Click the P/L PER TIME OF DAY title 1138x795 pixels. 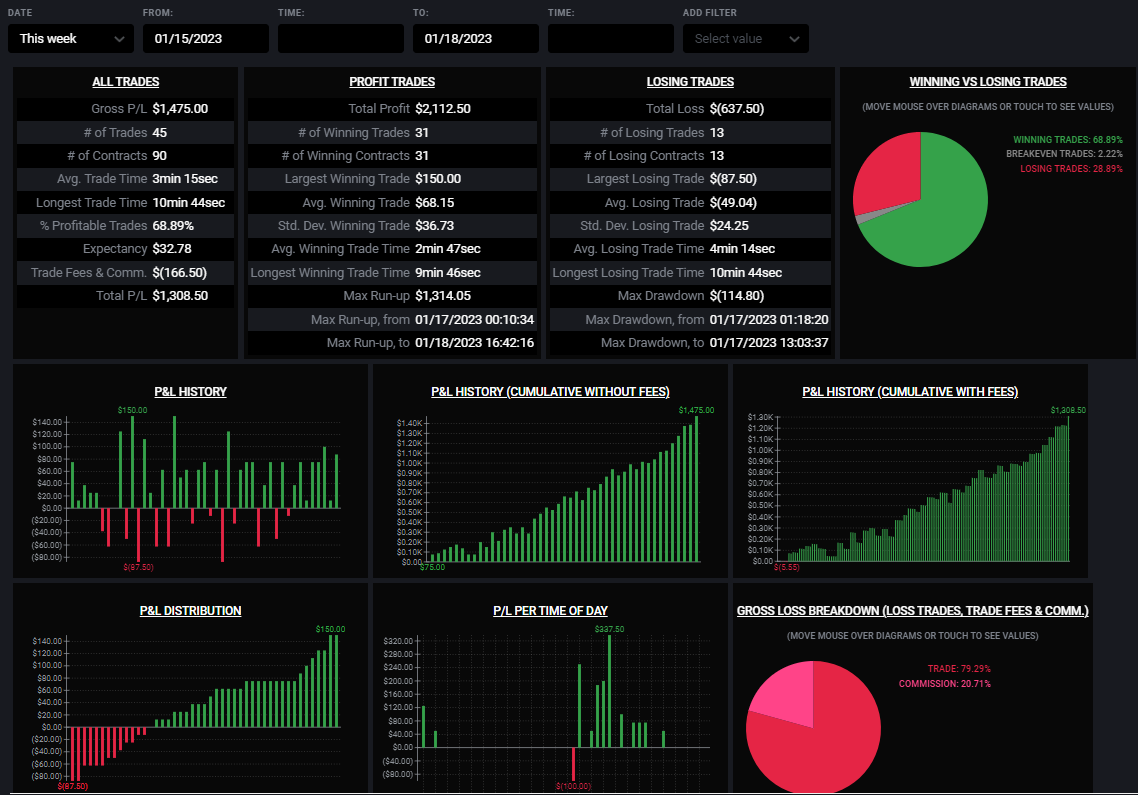(550, 611)
